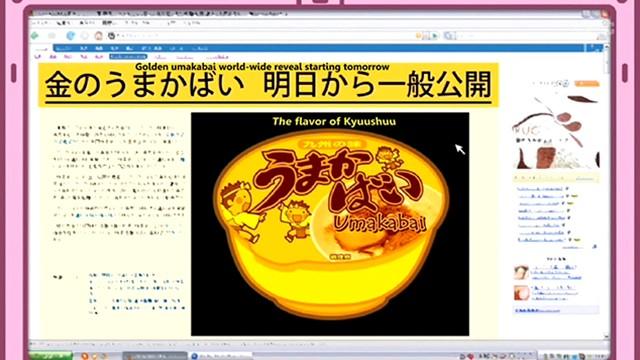Click inside the browser address bar
This screenshot has height=360, width=640.
coord(265,36)
